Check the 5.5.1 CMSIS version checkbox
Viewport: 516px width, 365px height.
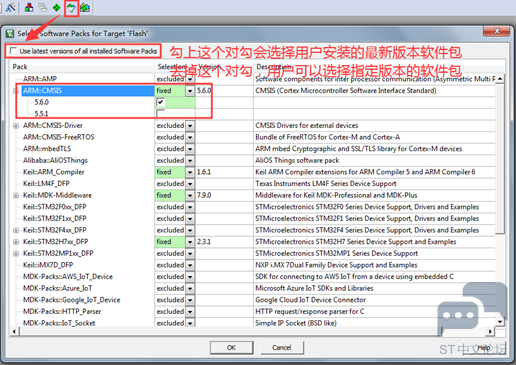(x=160, y=114)
